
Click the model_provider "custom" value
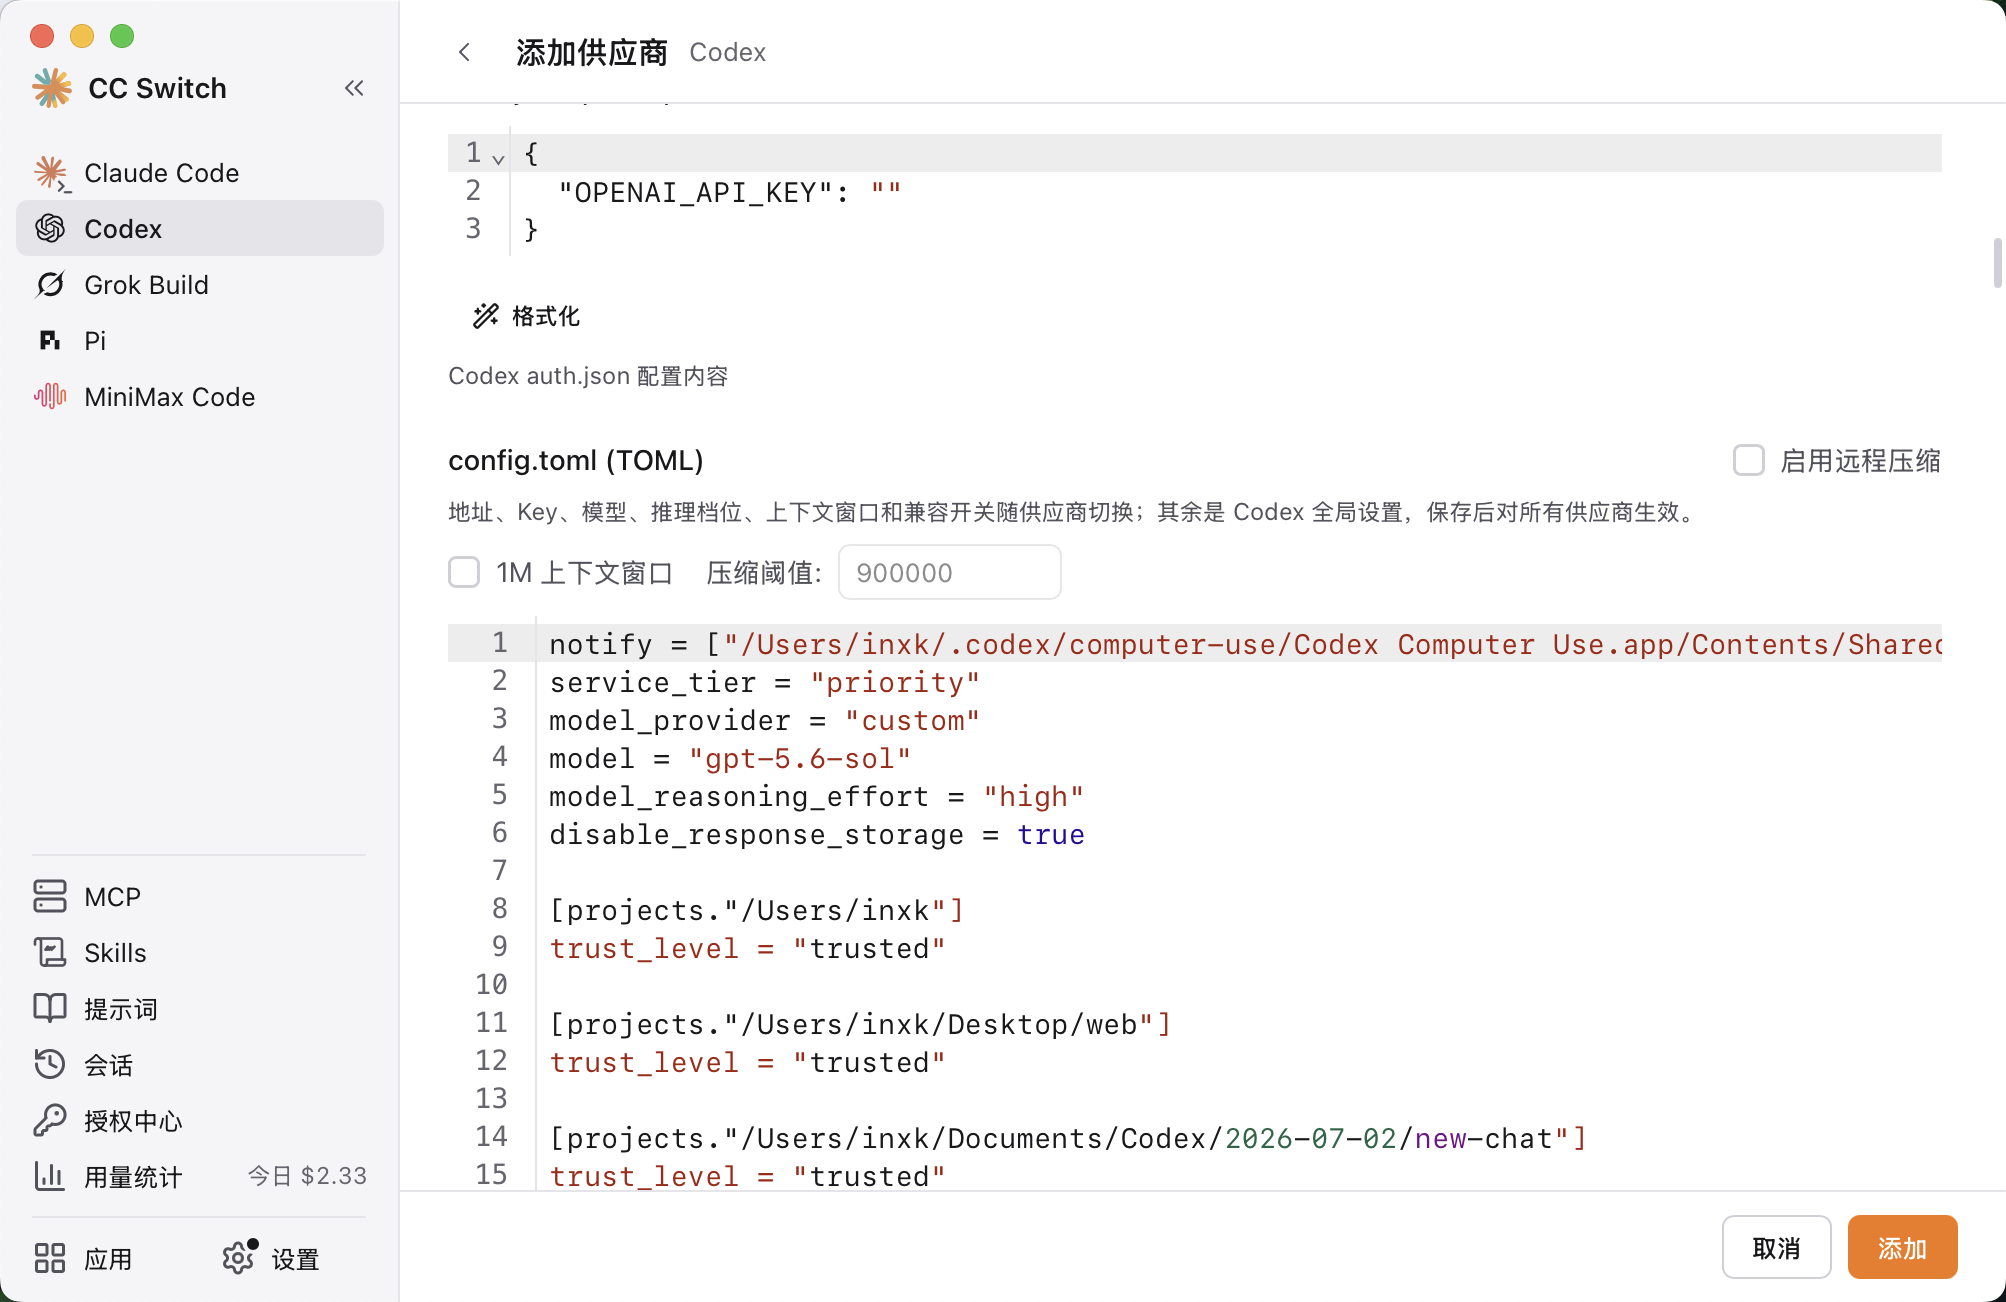[x=912, y=721]
